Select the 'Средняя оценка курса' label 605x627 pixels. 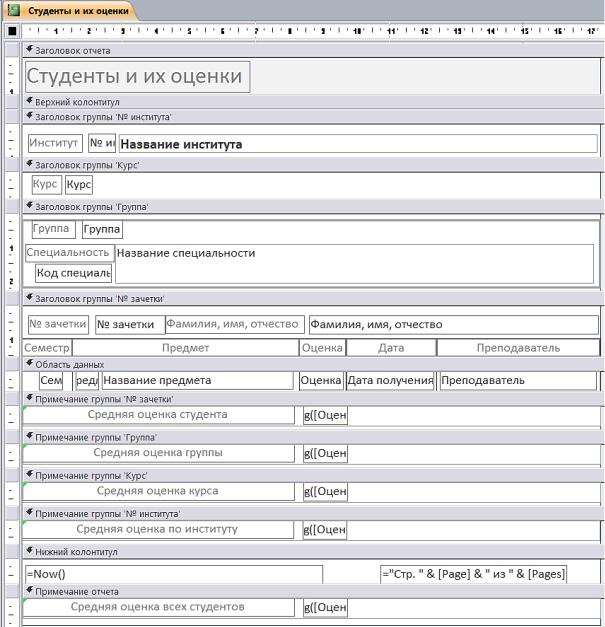[x=158, y=491]
